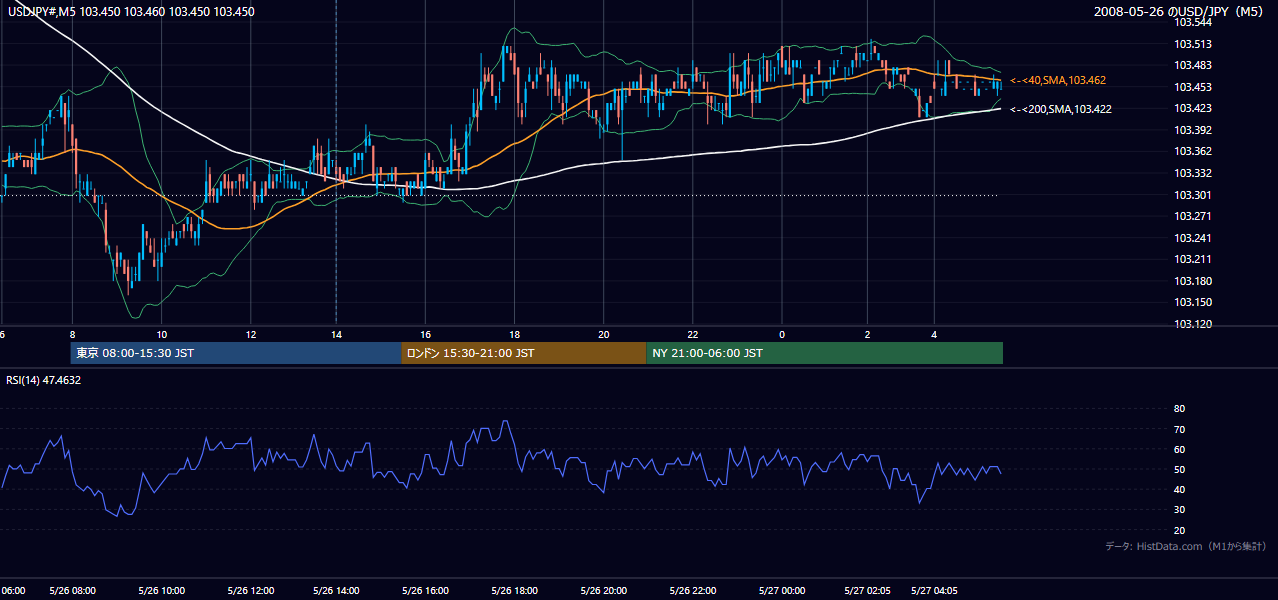Click bottom date label 5/27 00:00
The height and width of the screenshot is (600, 1278).
780,590
